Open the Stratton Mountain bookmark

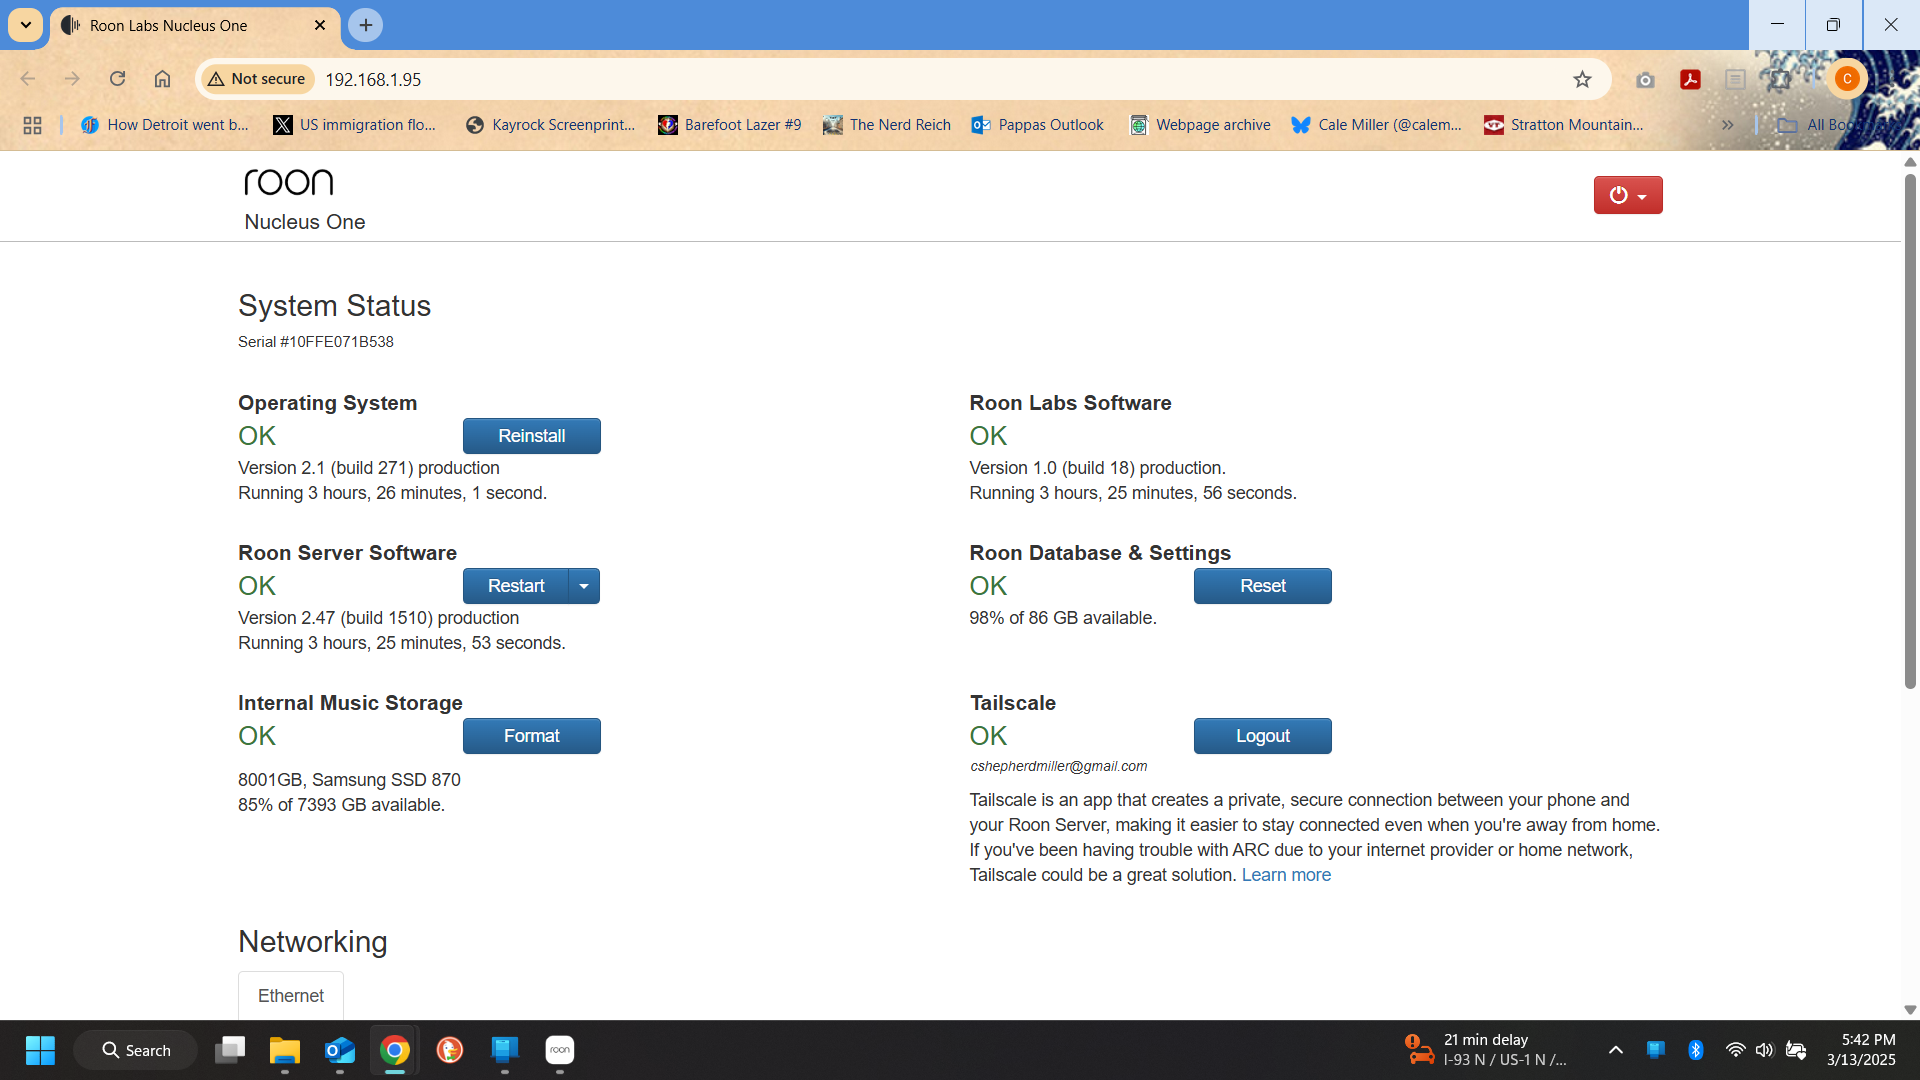tap(1564, 125)
